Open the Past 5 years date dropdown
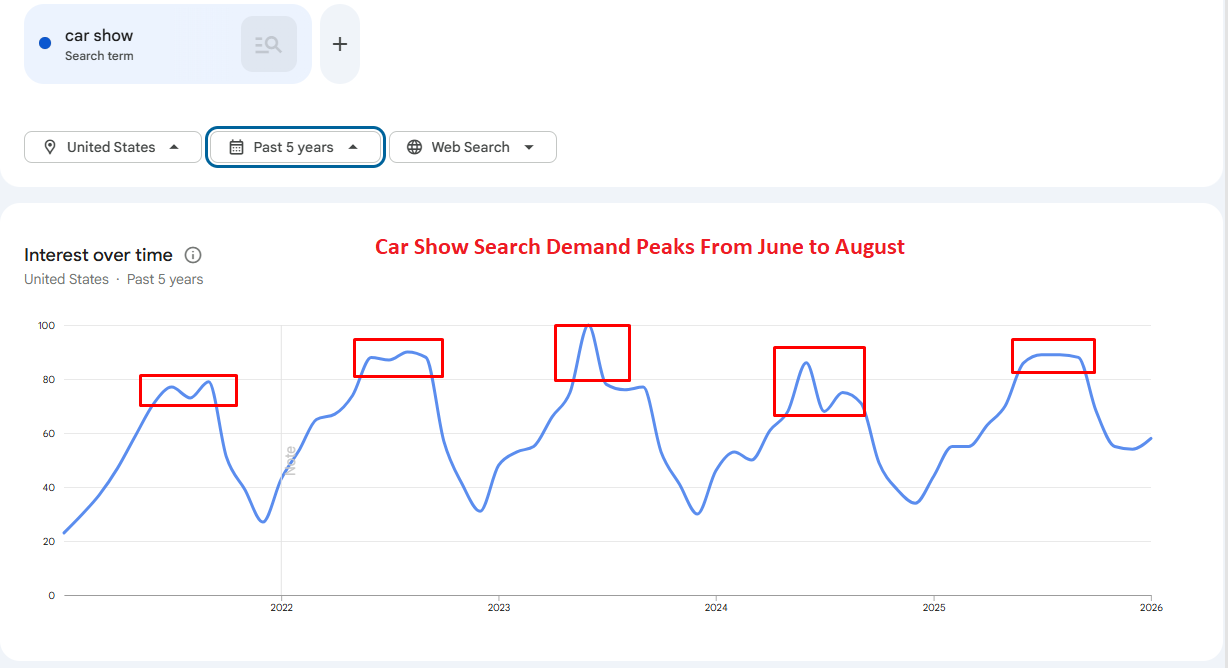The height and width of the screenshot is (668, 1228). pos(295,147)
